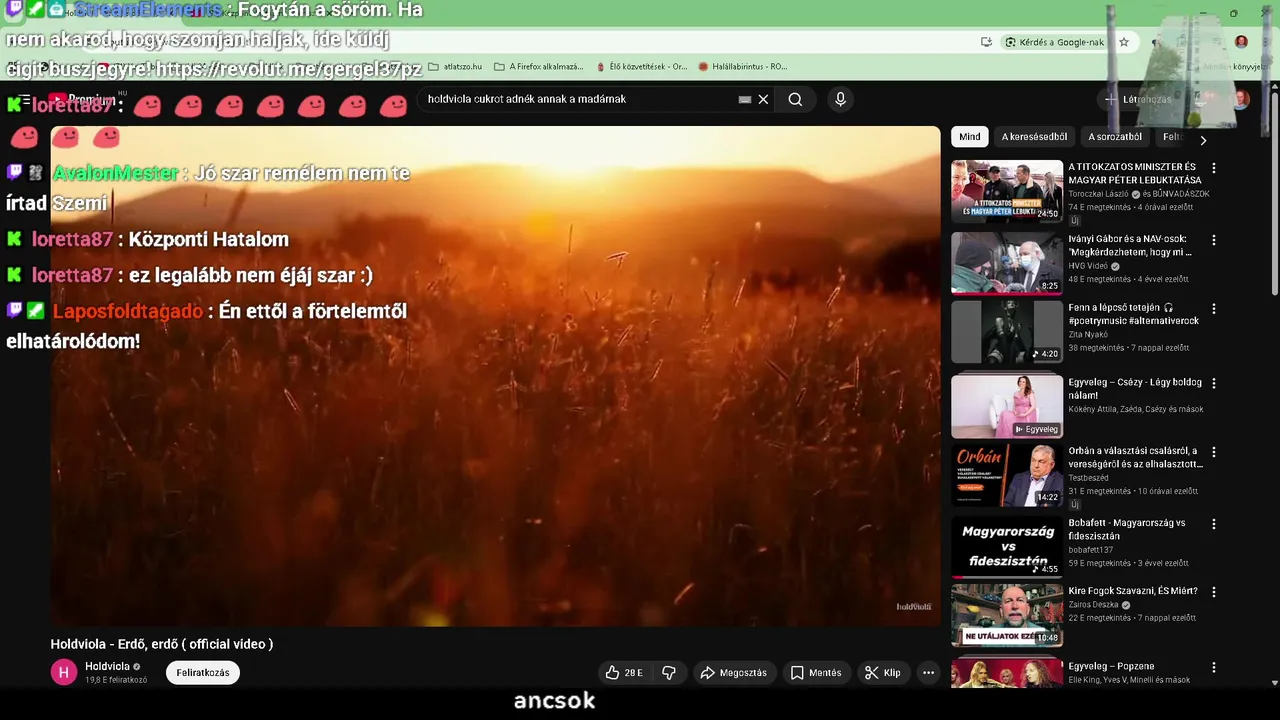Image resolution: width=1280 pixels, height=720 pixels.
Task: Like the Holdviola video (28 E)
Action: pos(624,673)
